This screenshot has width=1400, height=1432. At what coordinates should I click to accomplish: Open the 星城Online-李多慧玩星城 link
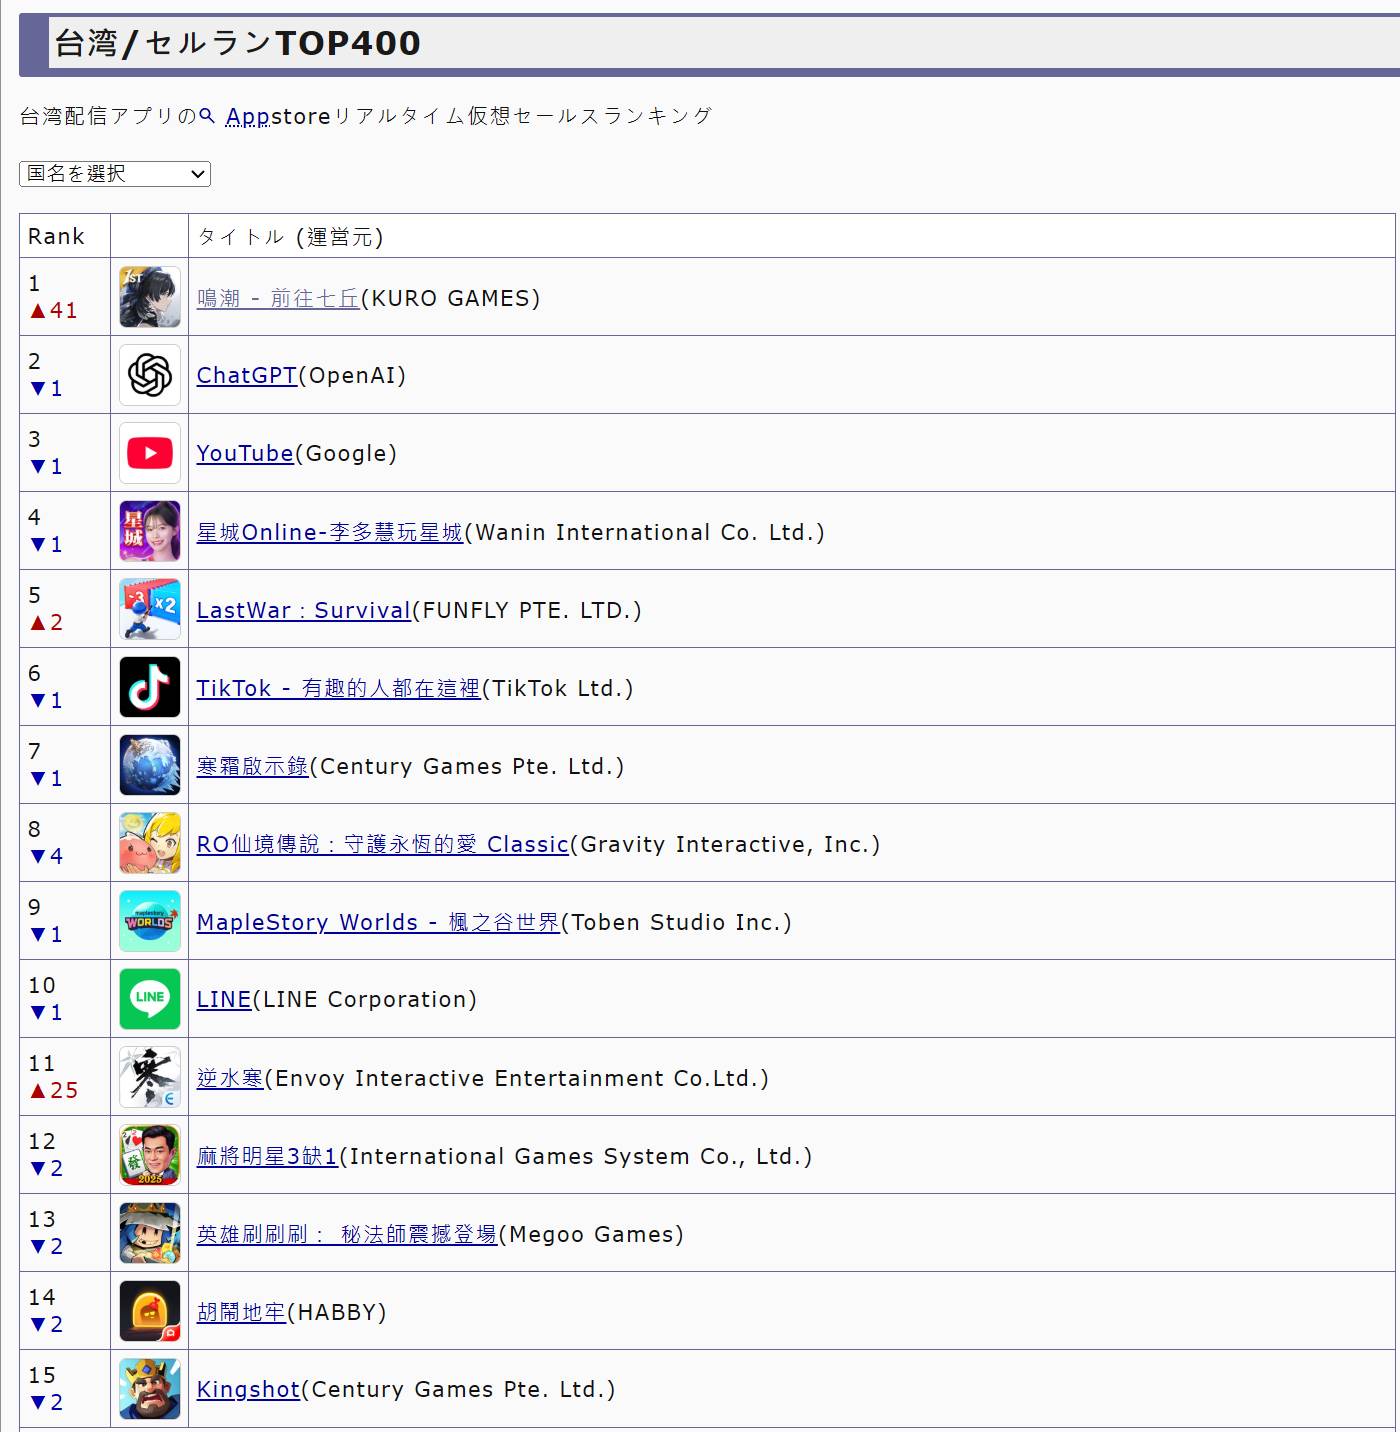click(330, 532)
